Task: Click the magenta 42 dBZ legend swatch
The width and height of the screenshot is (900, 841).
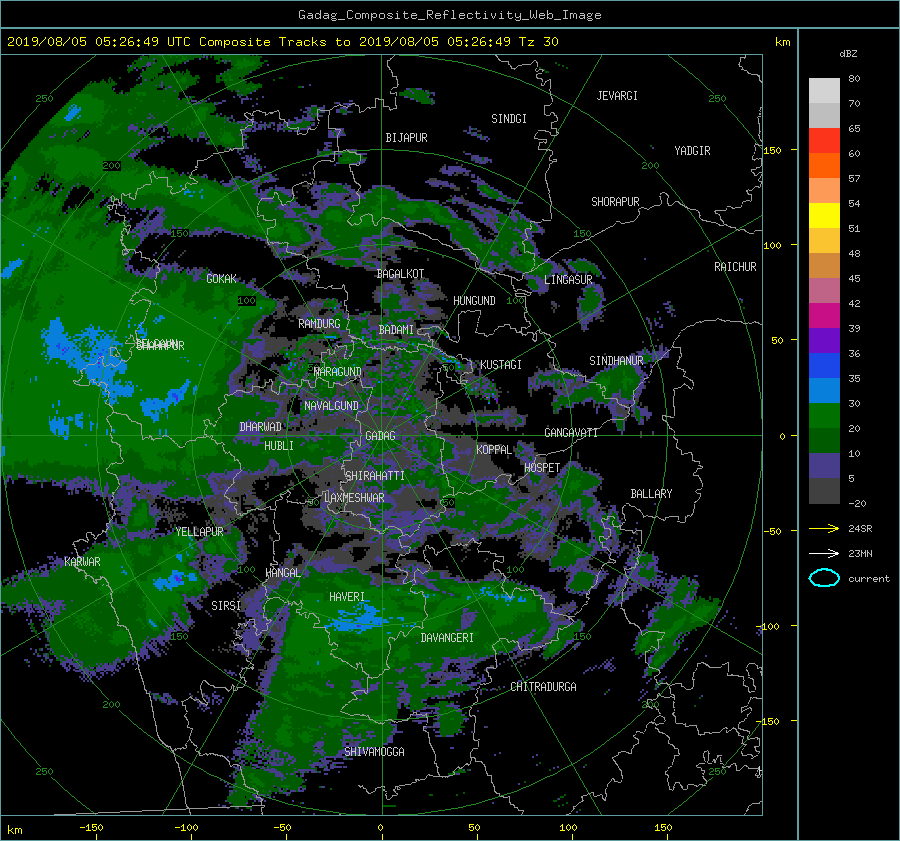Action: 824,316
